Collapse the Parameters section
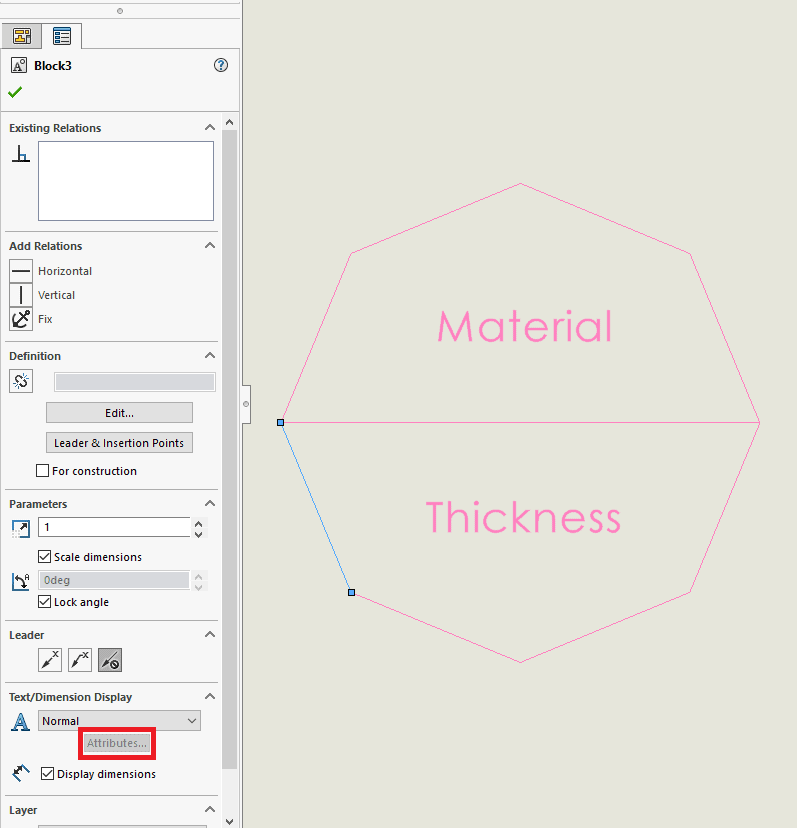 (x=210, y=503)
